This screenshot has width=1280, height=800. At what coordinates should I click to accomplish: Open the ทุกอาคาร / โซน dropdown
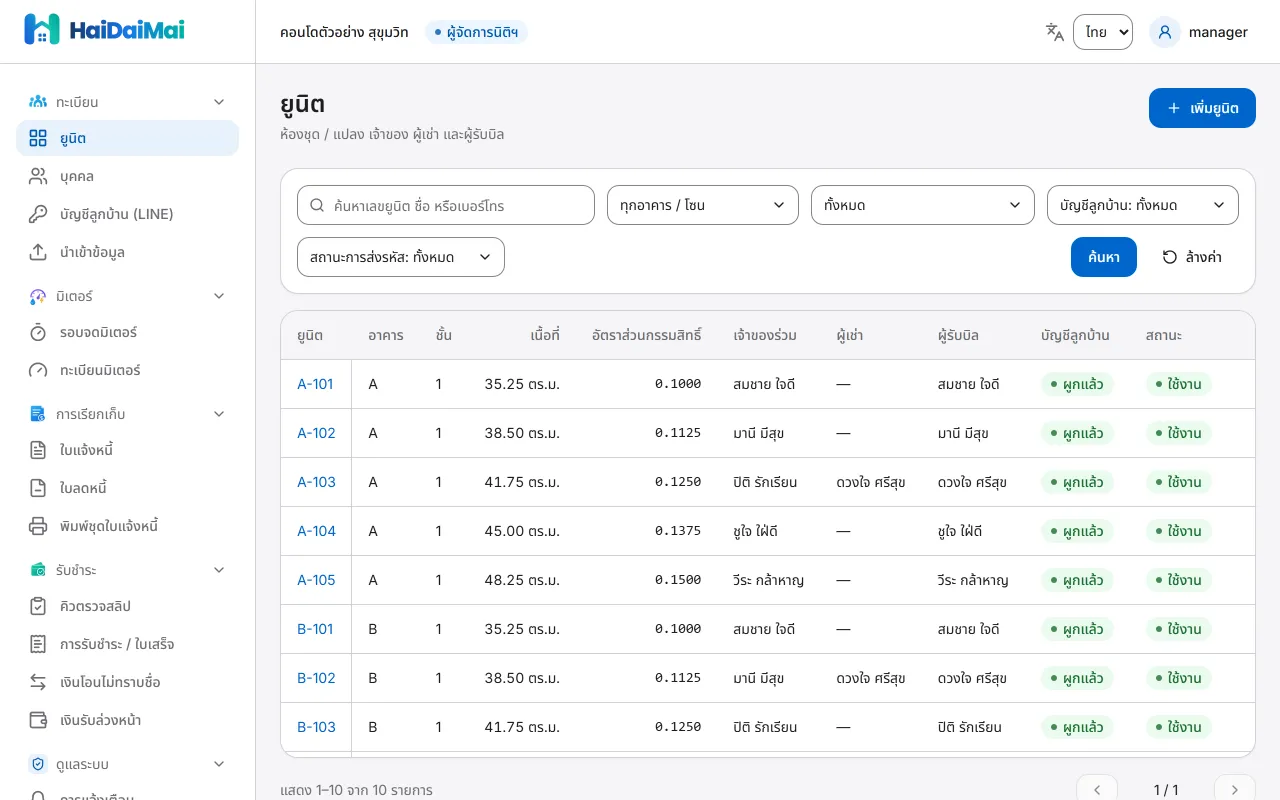click(x=703, y=205)
